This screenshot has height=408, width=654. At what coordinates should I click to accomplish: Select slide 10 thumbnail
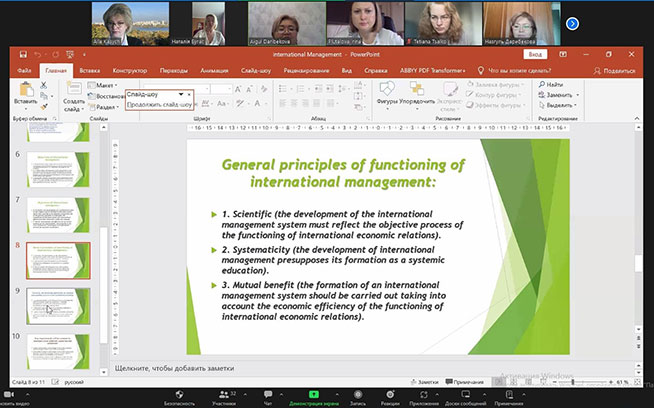[x=58, y=351]
